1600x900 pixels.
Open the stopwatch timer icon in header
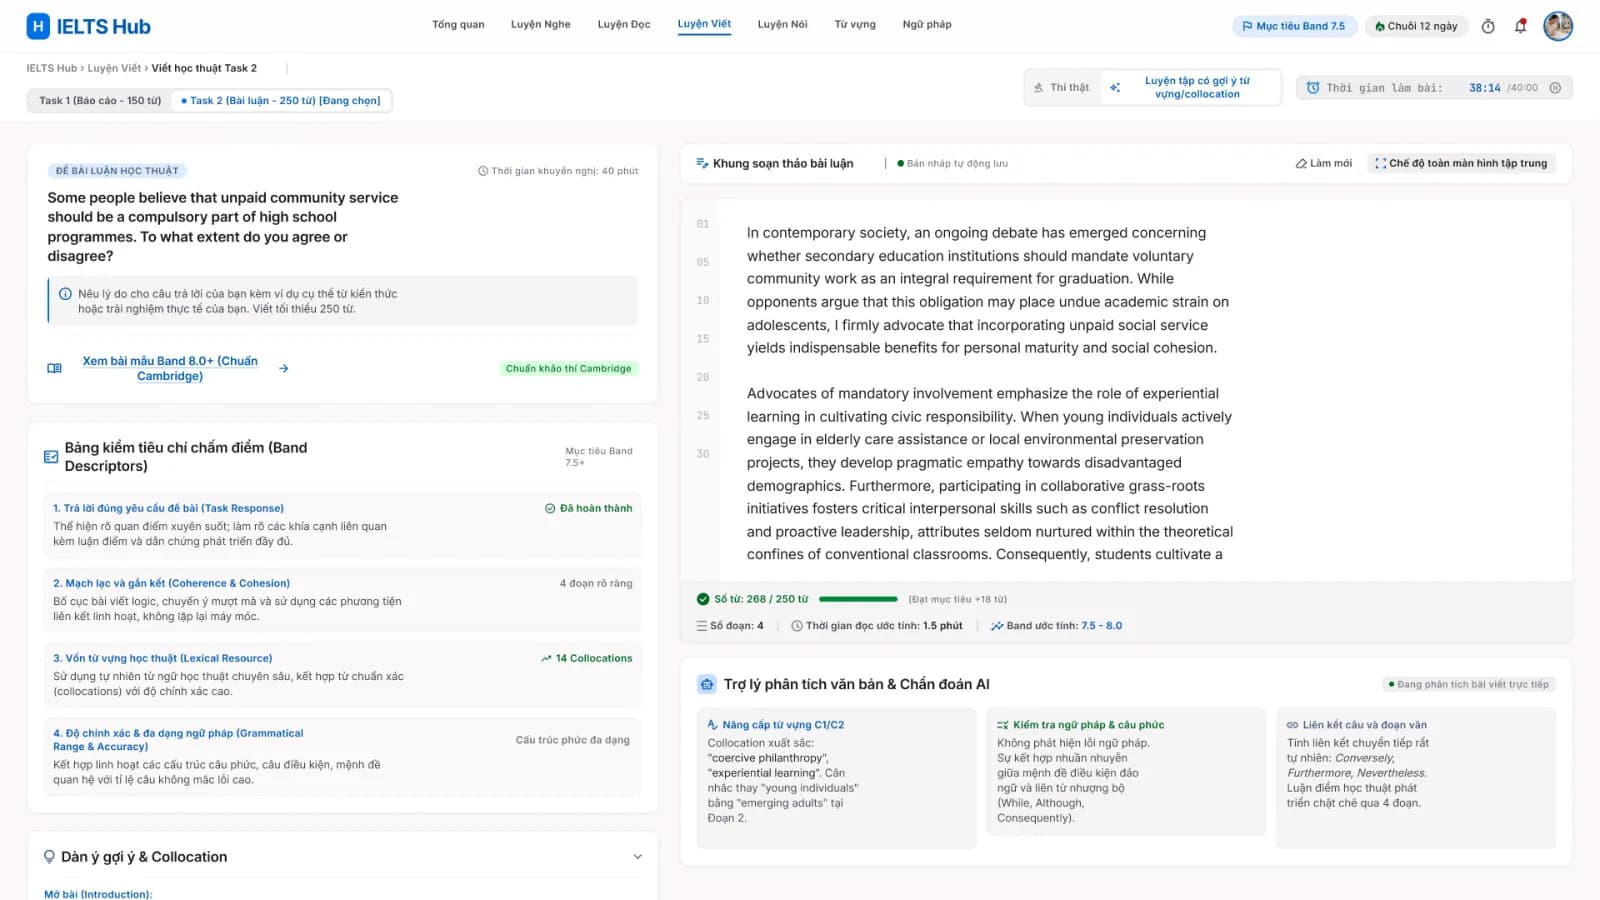[x=1488, y=26]
